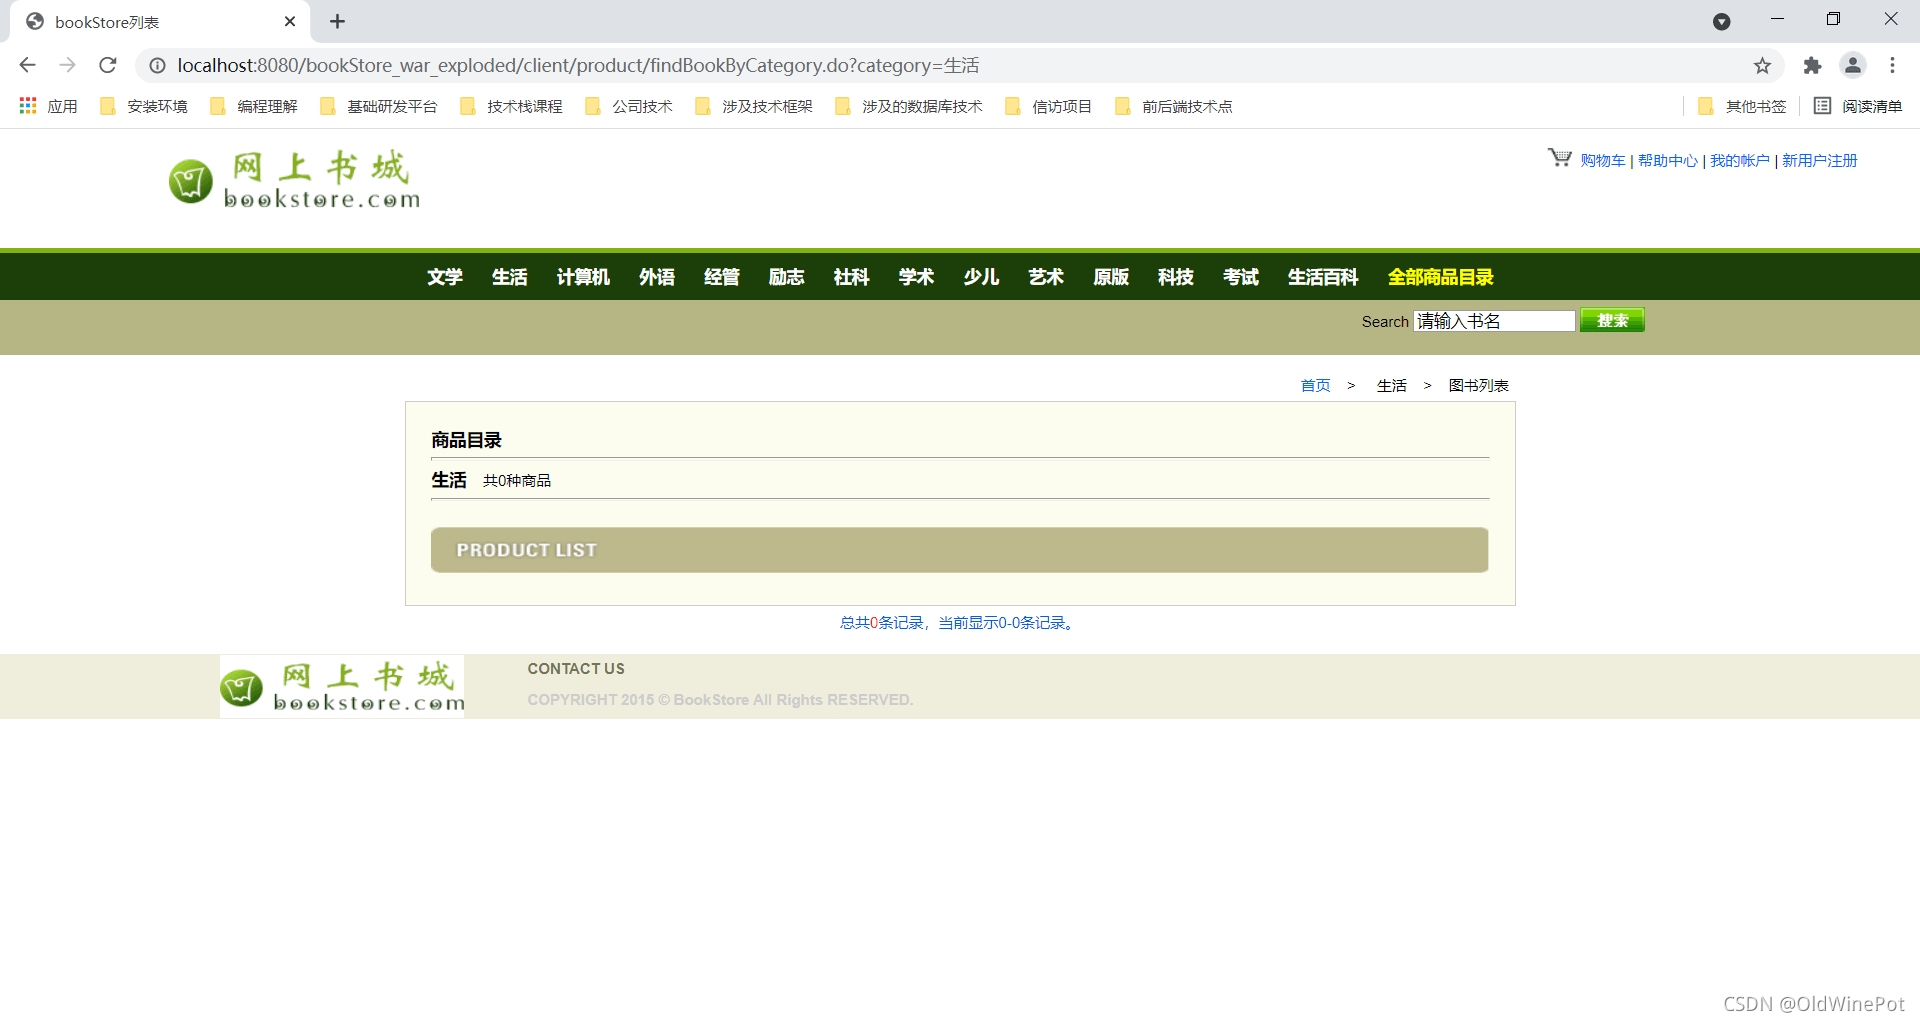Select the 计算机 category in navigation
The height and width of the screenshot is (1022, 1920).
pos(583,277)
